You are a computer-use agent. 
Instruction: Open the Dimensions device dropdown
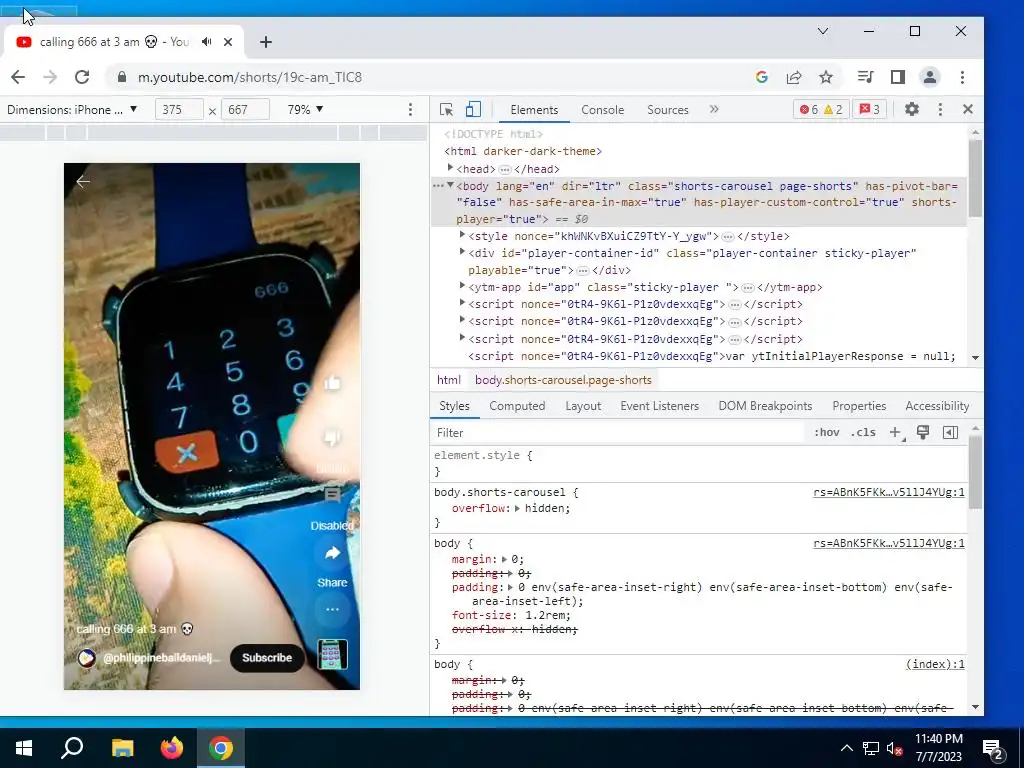pos(72,109)
